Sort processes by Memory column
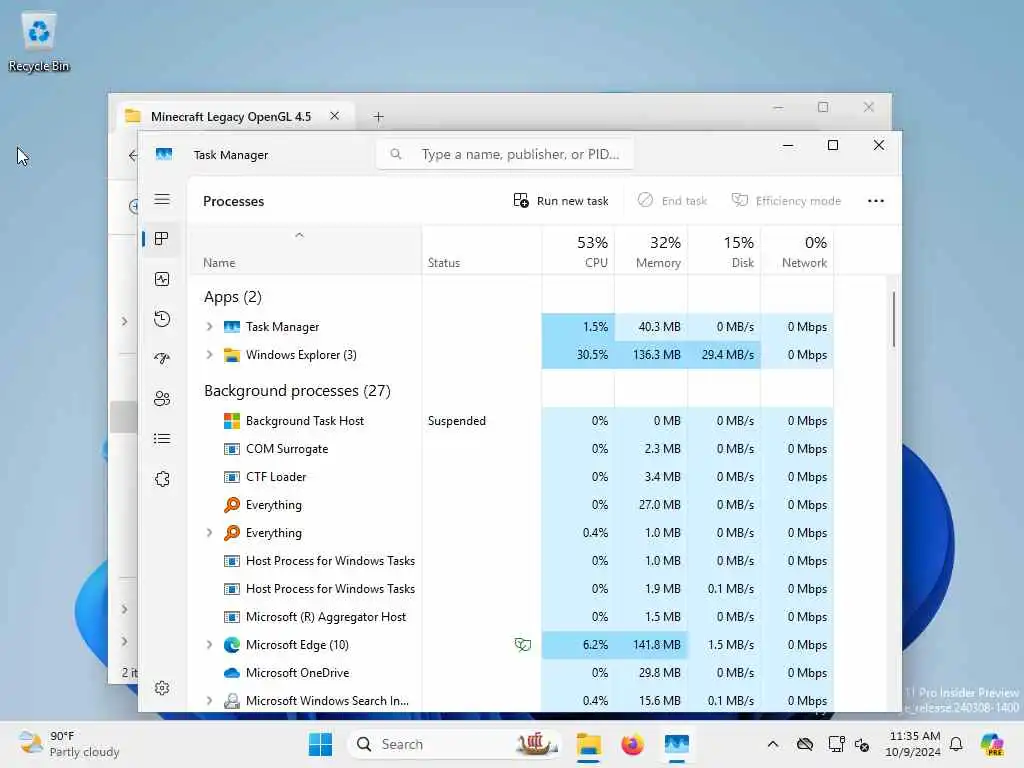The width and height of the screenshot is (1024, 768). point(651,251)
